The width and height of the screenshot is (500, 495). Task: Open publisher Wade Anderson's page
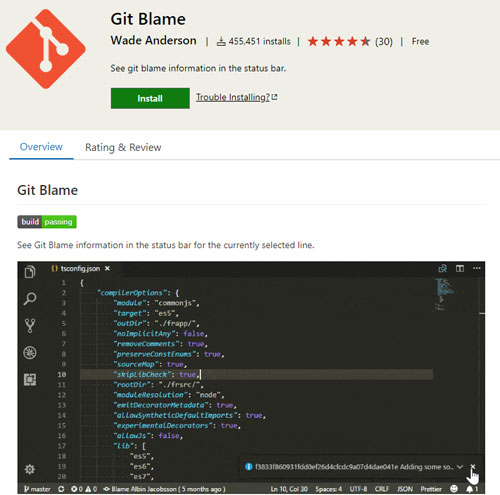pyautogui.click(x=153, y=40)
